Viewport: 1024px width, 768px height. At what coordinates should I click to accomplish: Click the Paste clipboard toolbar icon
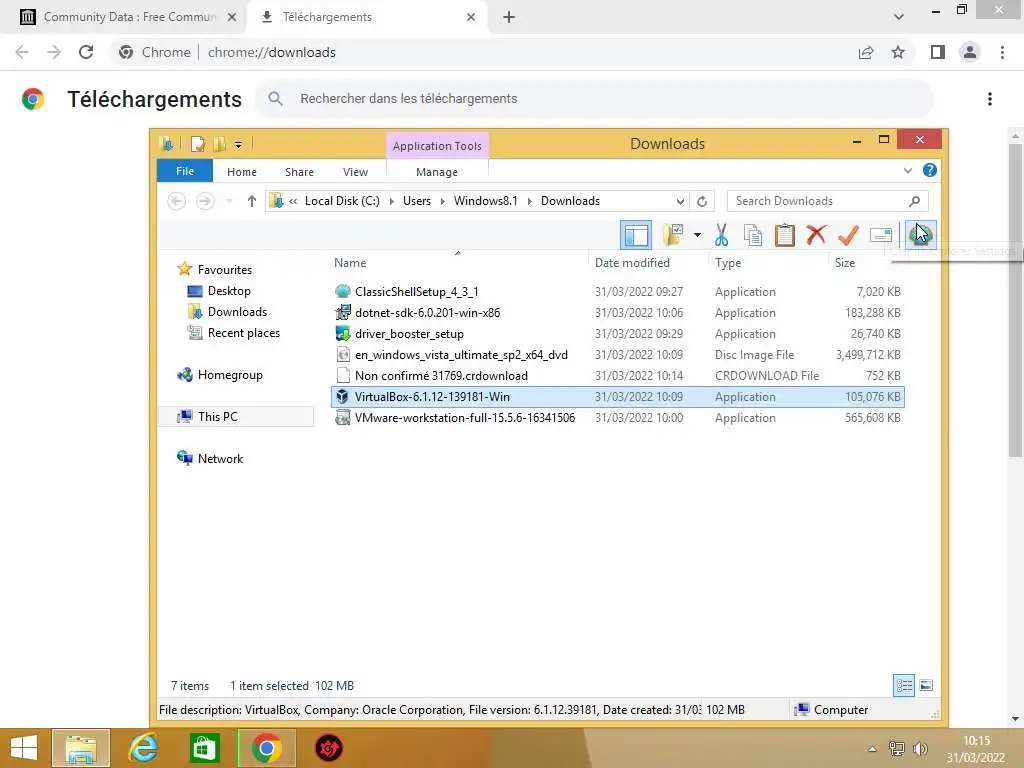784,235
